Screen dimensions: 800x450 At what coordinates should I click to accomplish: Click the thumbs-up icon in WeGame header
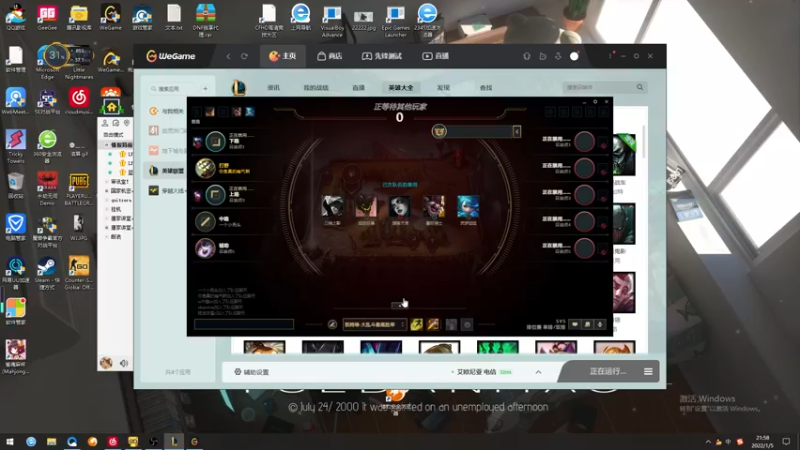(x=542, y=56)
